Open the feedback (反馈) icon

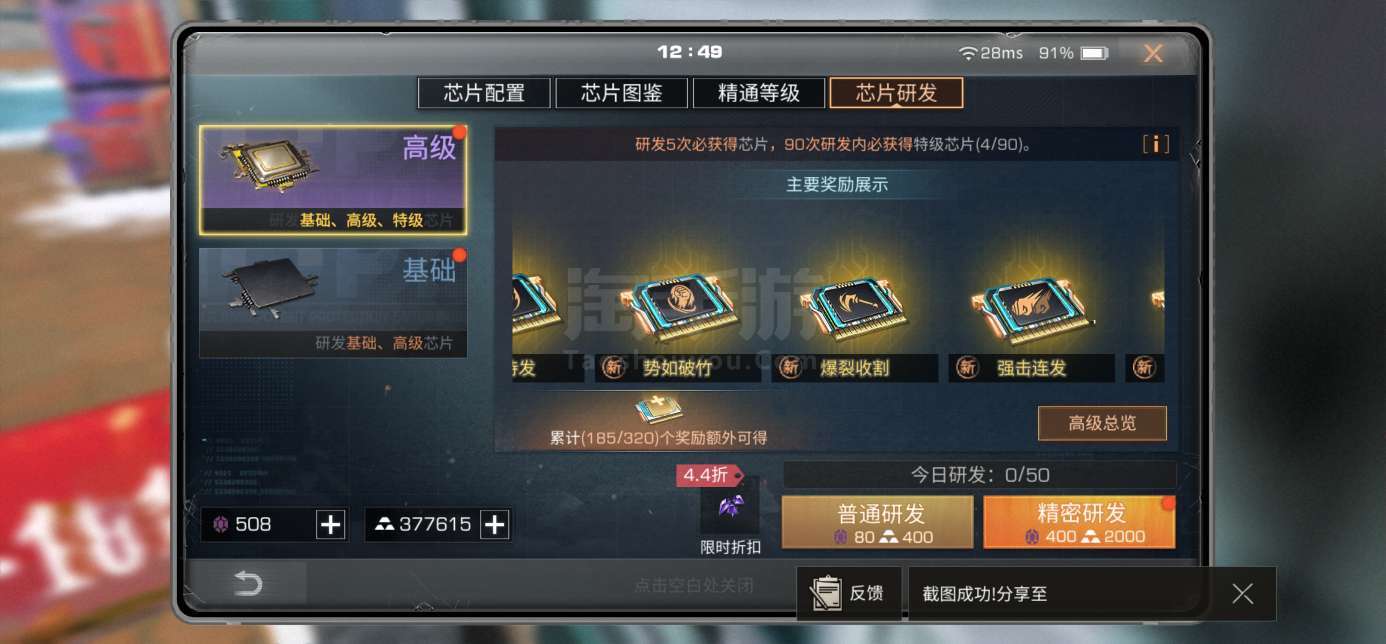849,594
